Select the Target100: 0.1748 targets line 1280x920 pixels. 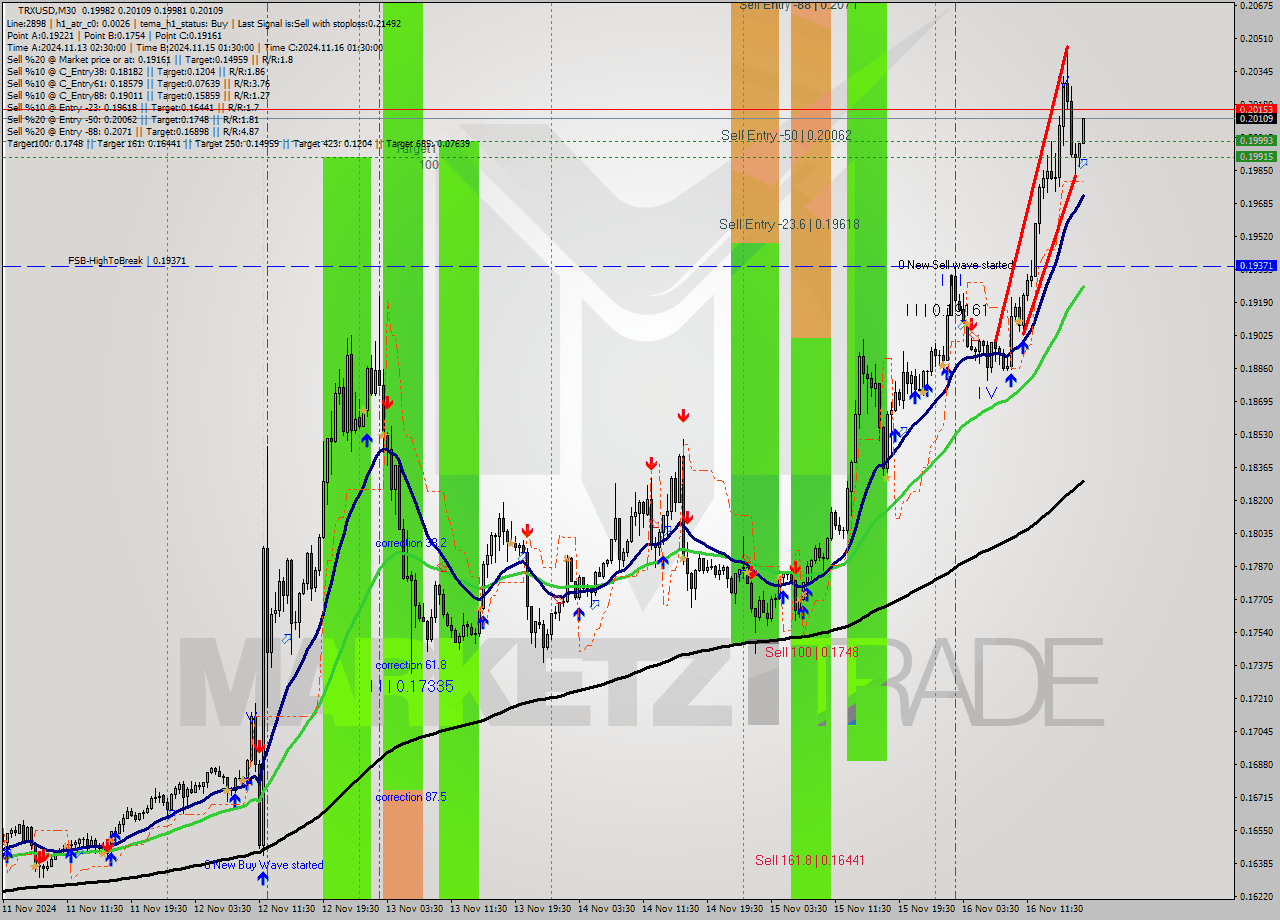click(238, 143)
